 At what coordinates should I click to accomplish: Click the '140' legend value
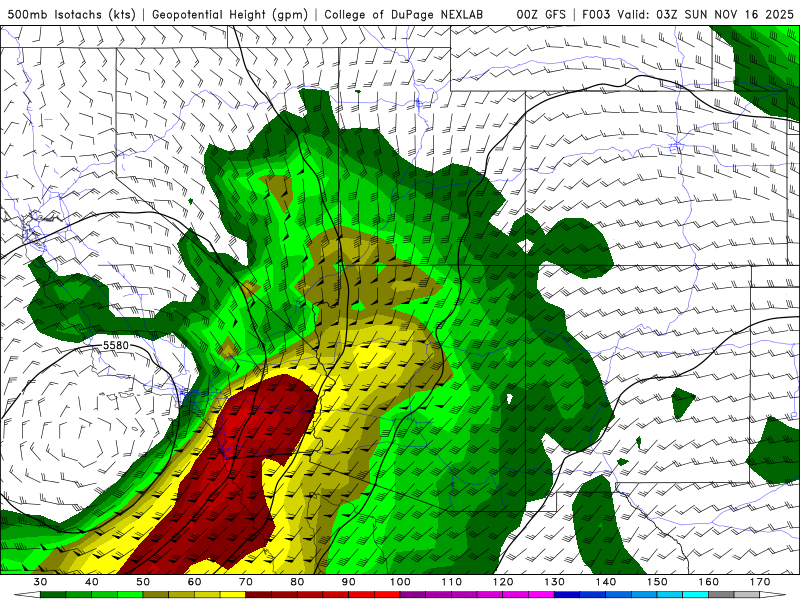[x=606, y=582]
